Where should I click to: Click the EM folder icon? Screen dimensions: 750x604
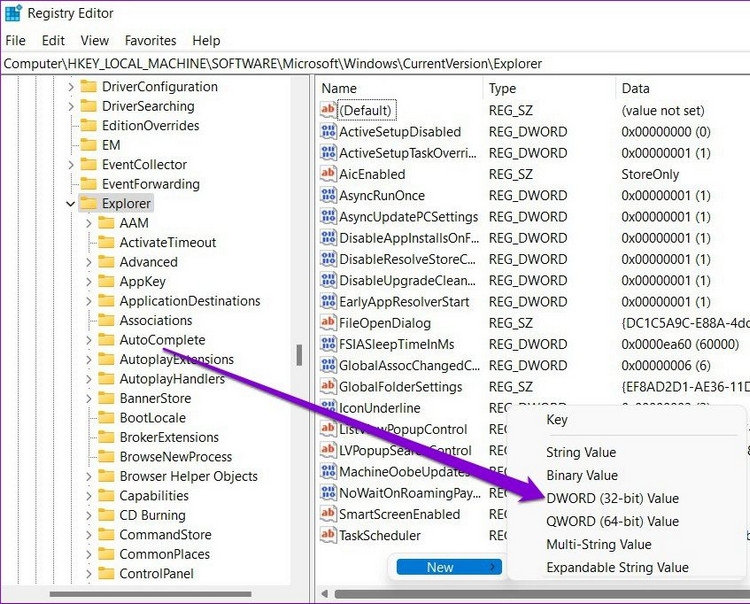[88, 145]
